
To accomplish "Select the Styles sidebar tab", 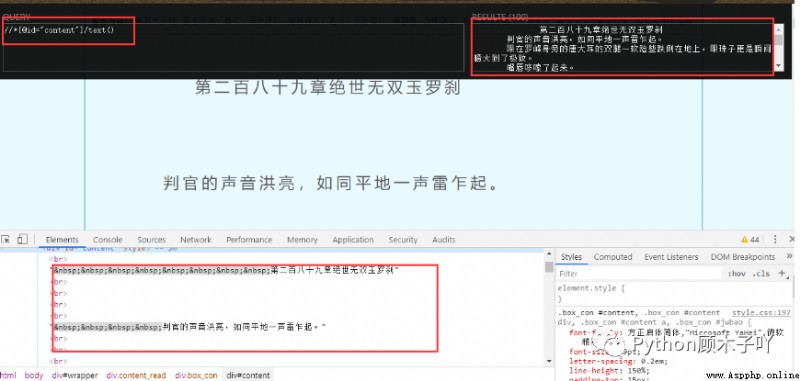I will (571, 257).
